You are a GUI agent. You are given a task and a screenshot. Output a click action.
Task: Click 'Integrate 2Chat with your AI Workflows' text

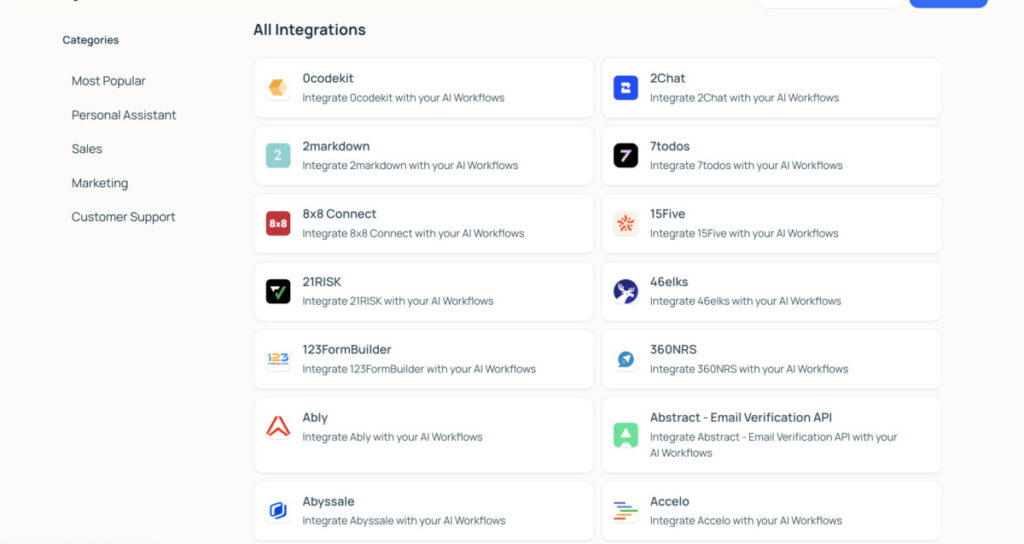point(744,98)
